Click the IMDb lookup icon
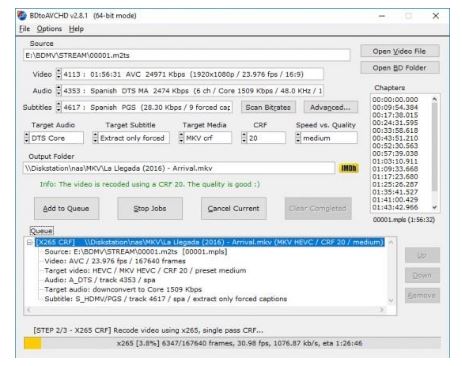Screen dimensions: 462x366 (349, 168)
